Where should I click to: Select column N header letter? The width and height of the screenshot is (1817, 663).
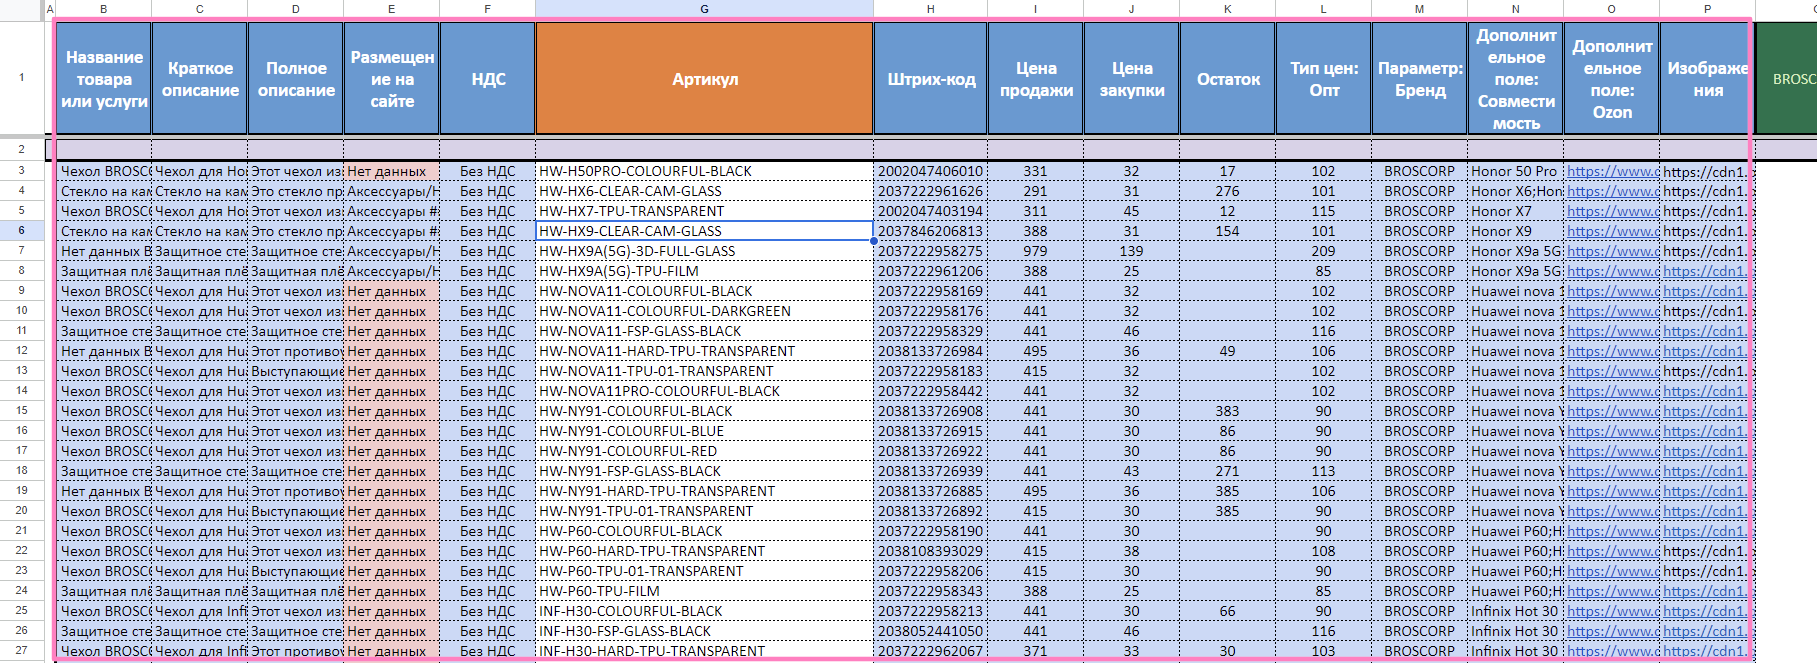pyautogui.click(x=1515, y=9)
